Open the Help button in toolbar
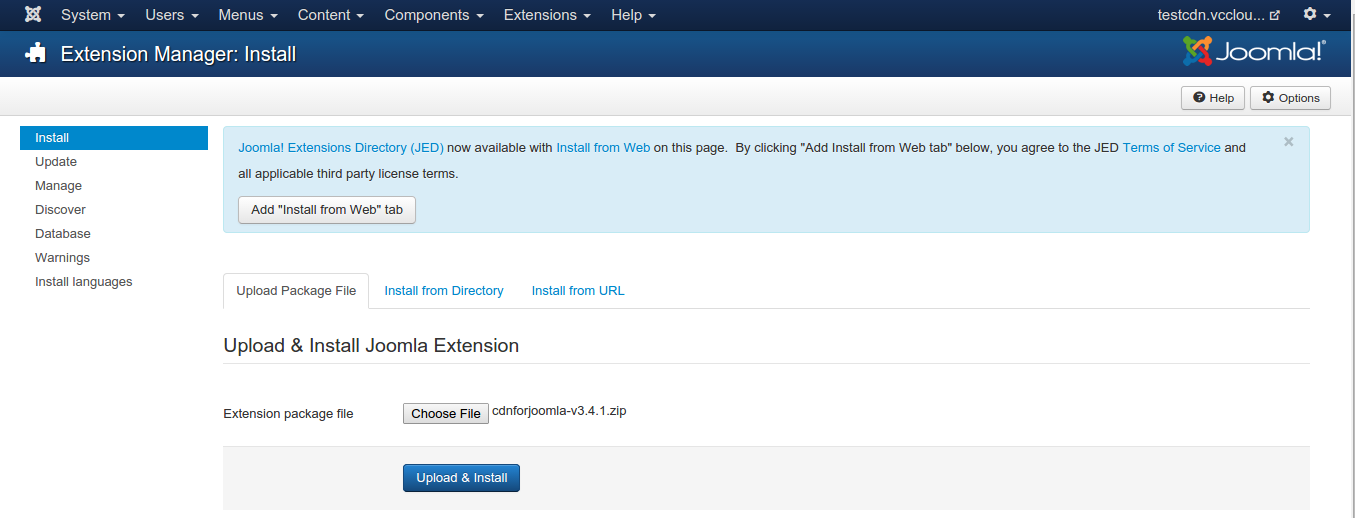Viewport: 1355px width, 518px height. [1213, 98]
